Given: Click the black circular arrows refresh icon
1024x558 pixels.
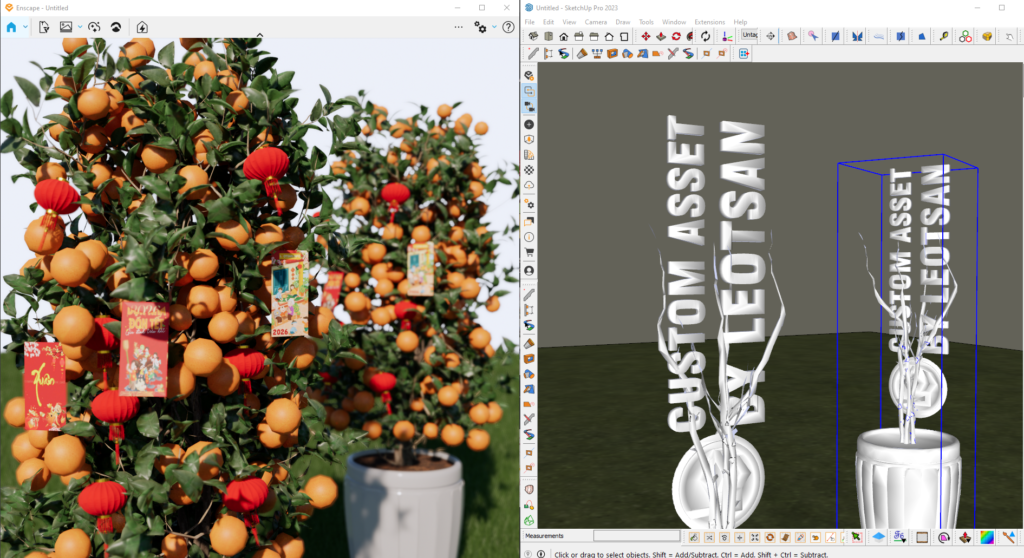Looking at the screenshot, I should coord(705,37).
